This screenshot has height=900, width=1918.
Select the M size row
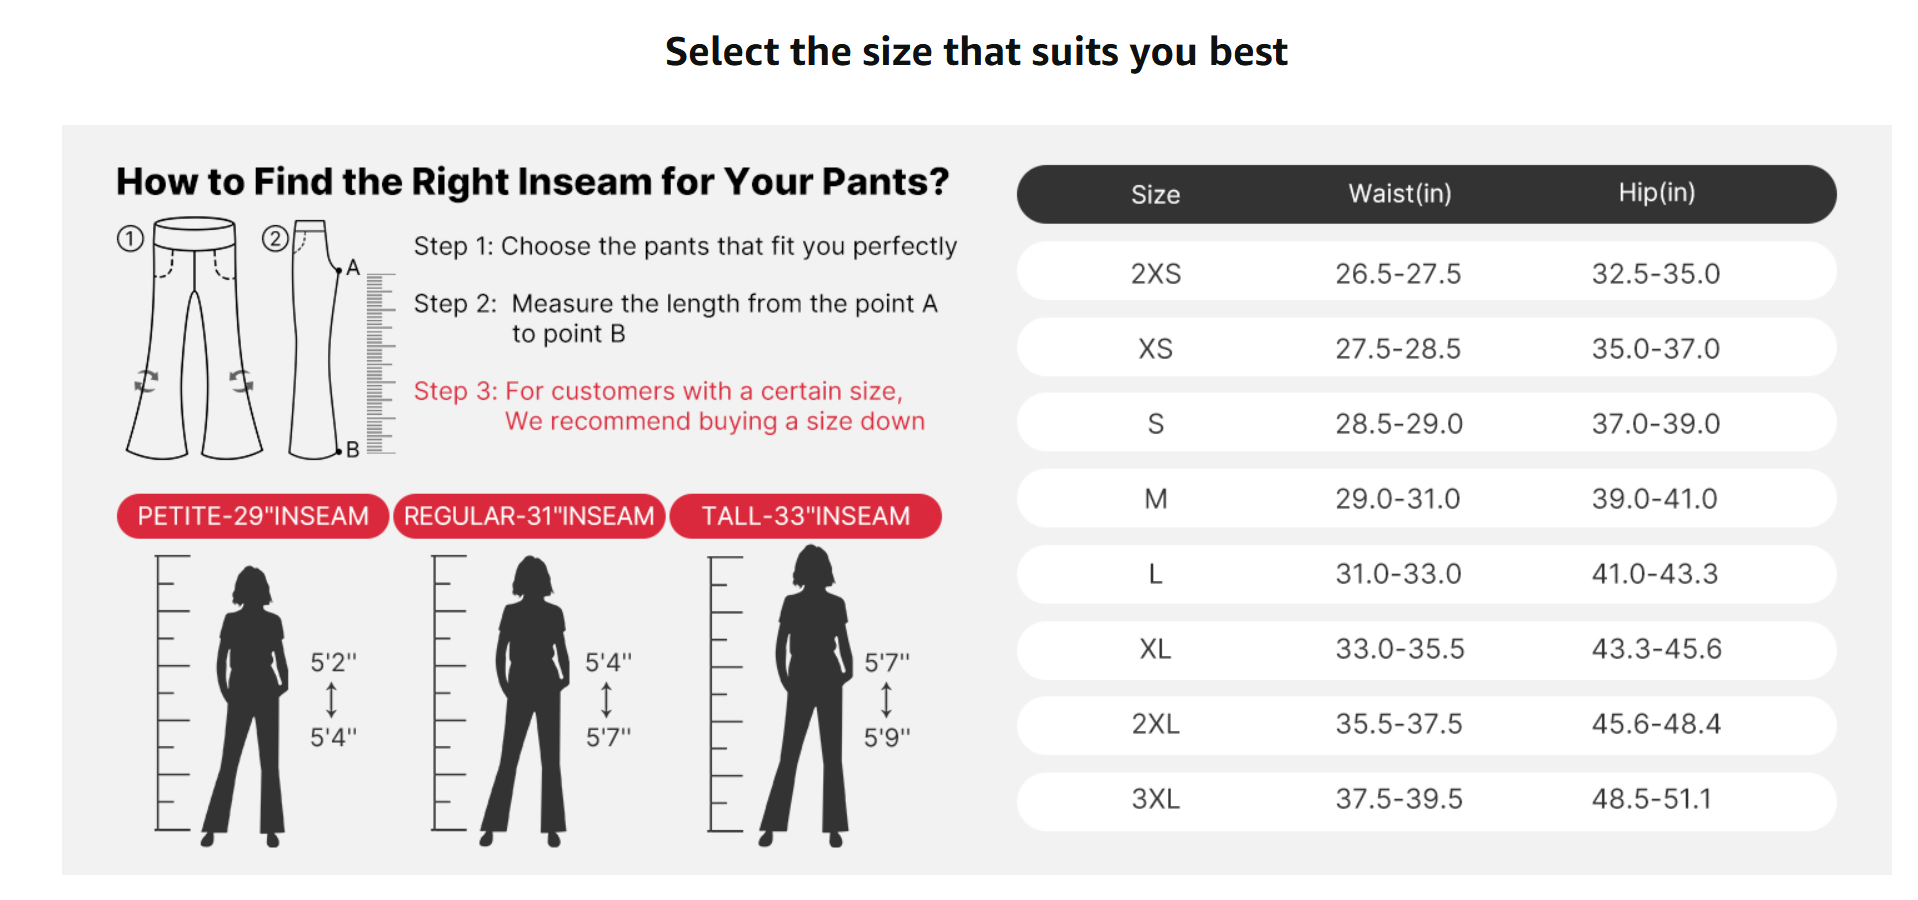1426,498
